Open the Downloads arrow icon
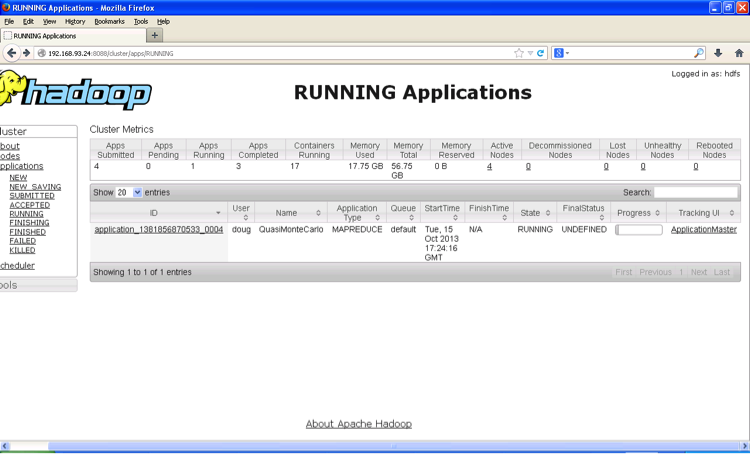This screenshot has height=454, width=750. 717,53
